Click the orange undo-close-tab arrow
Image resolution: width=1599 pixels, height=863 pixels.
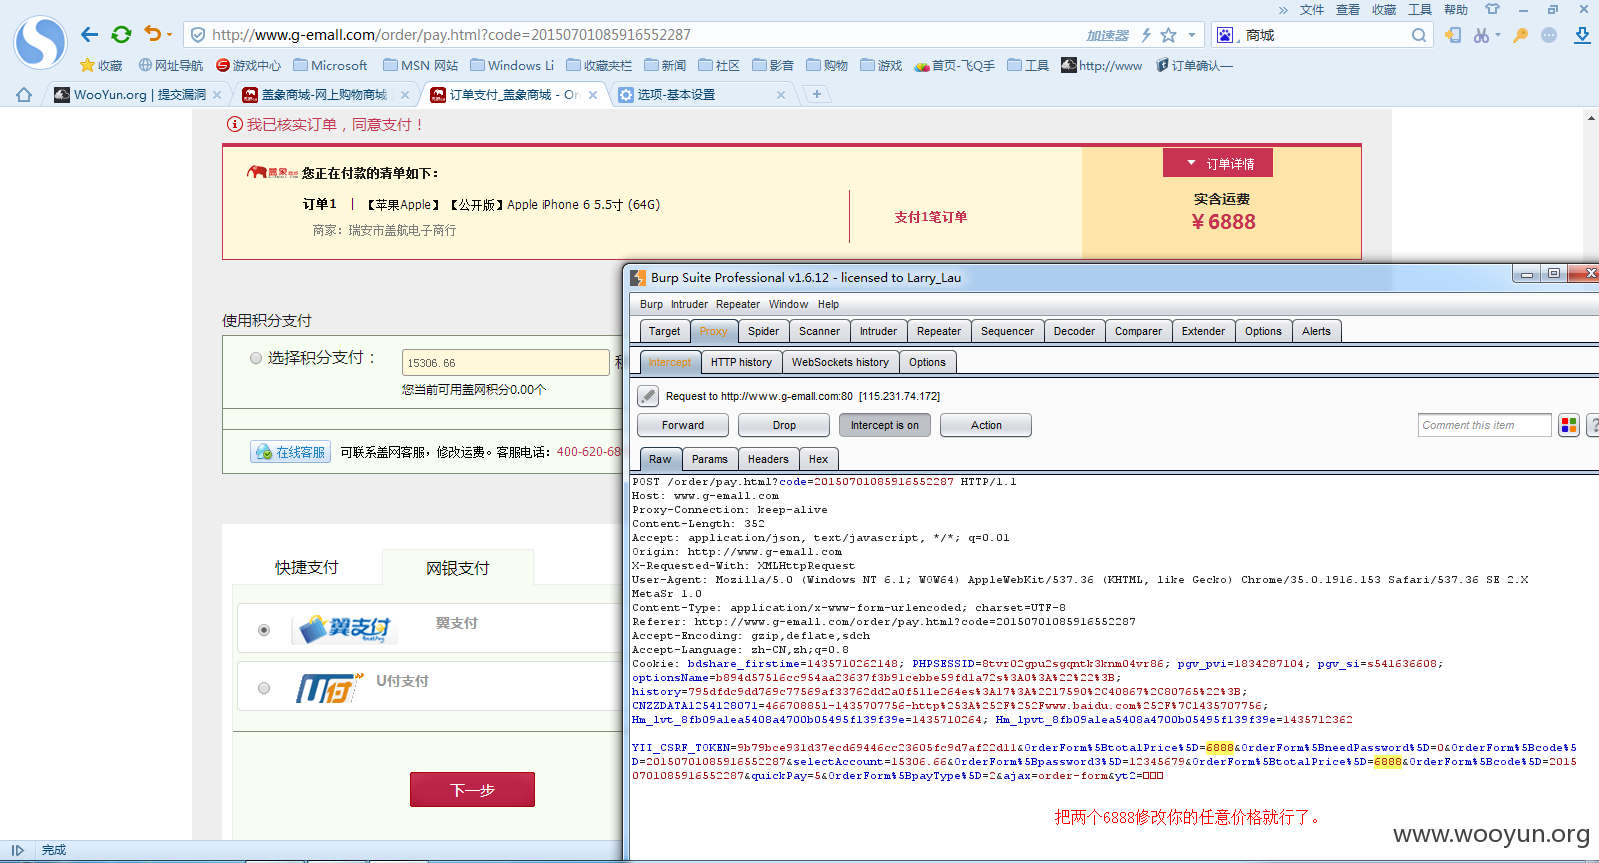tap(152, 34)
